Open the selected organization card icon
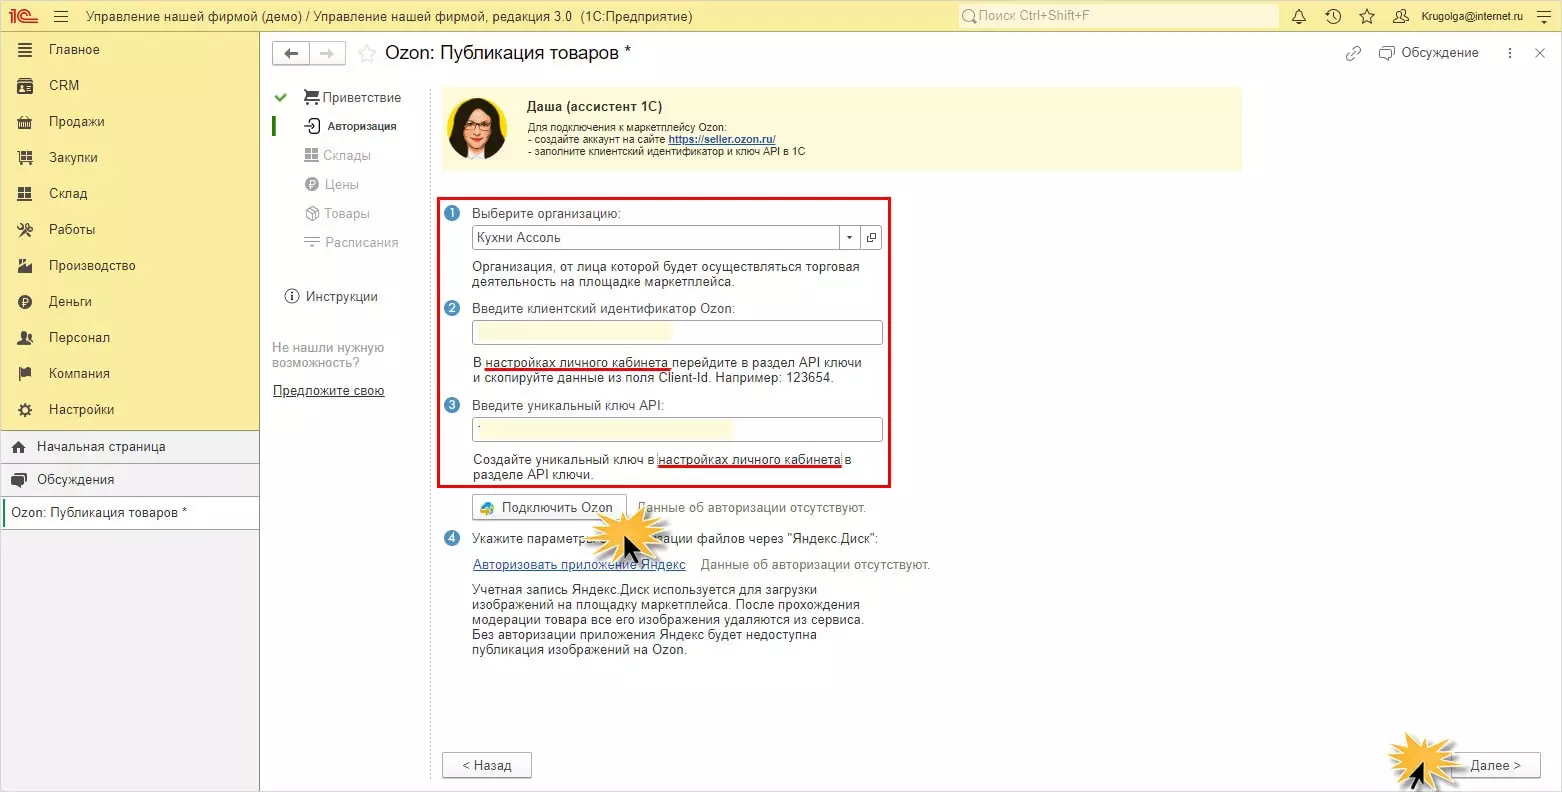 [x=871, y=237]
